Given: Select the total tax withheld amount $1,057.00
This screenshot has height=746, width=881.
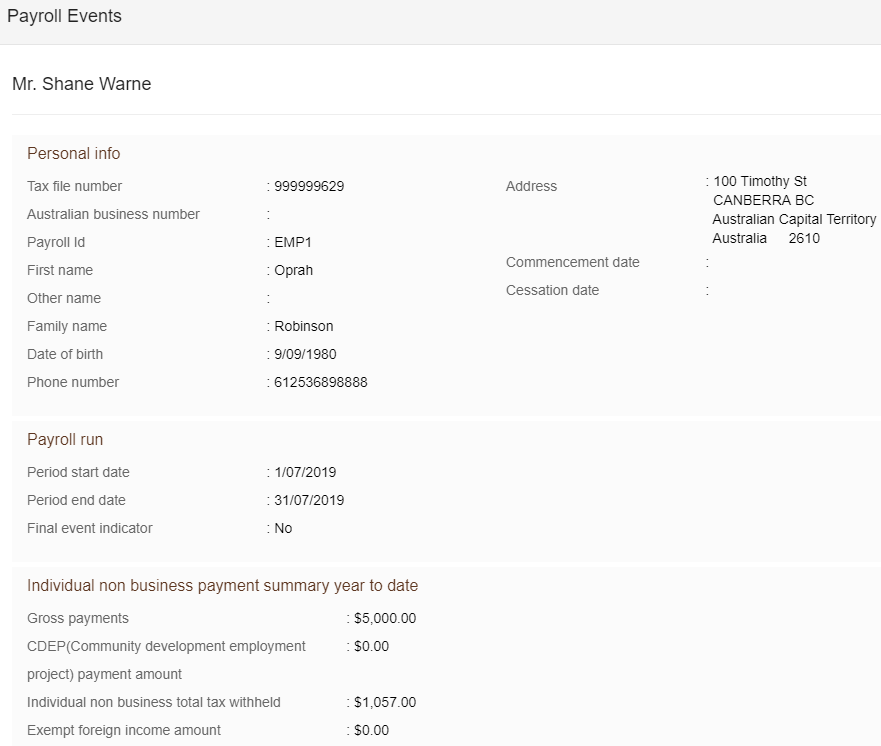Looking at the screenshot, I should click(x=385, y=703).
